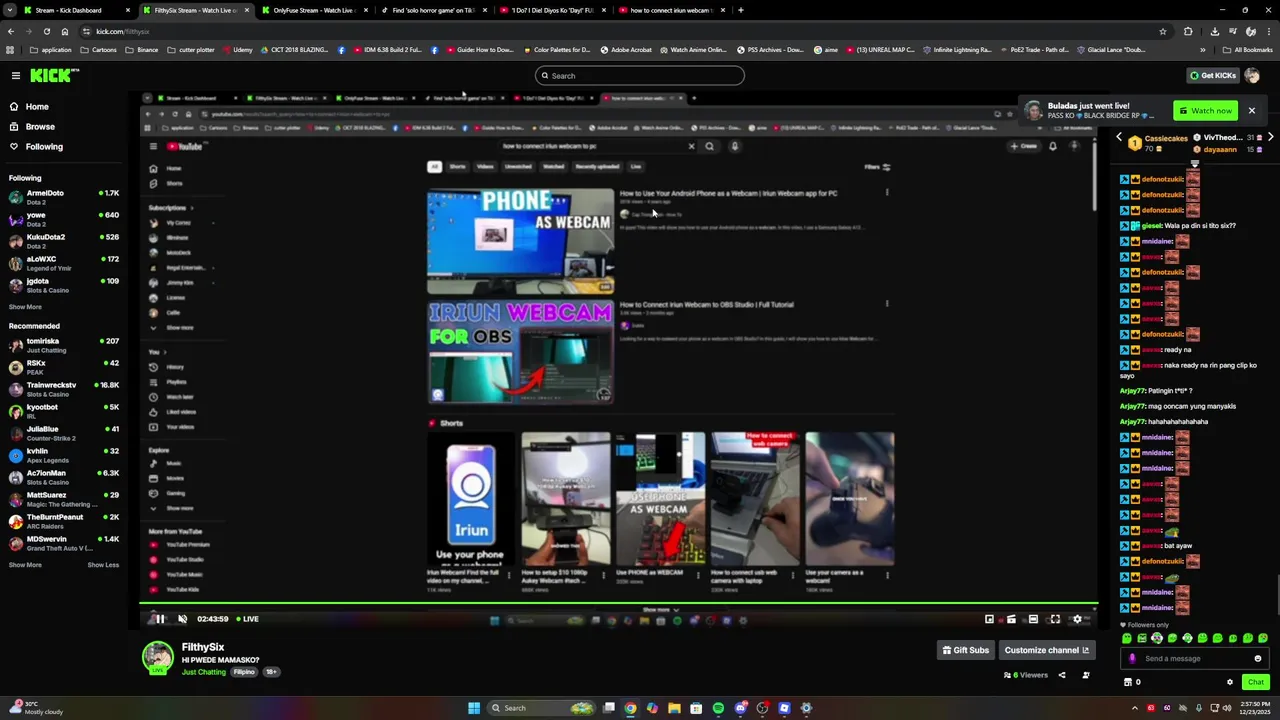Share the stream via share icon

coord(1062,675)
